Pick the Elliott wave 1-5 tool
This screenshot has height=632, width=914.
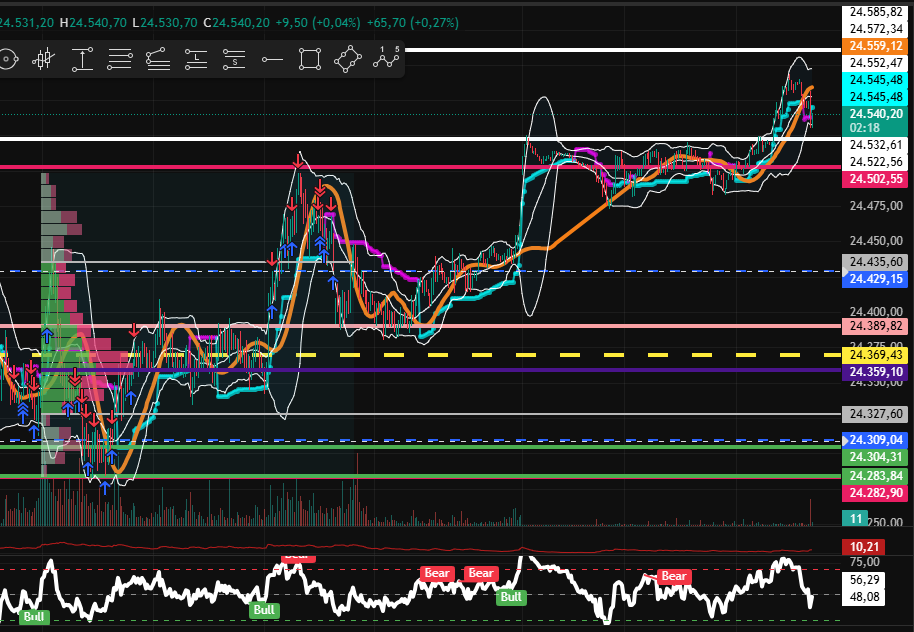click(386, 59)
